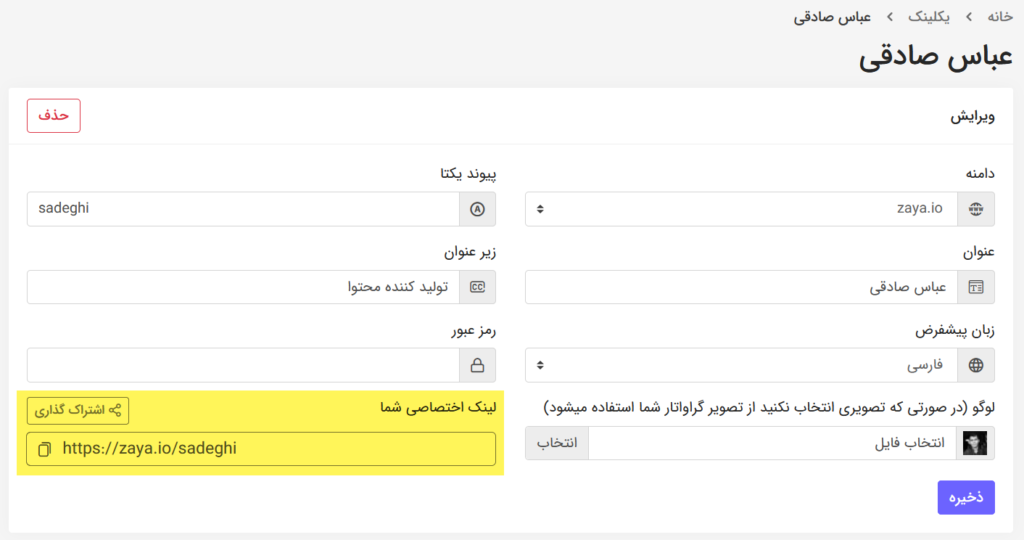Click the padlock icon beside password field
Viewport: 1024px width, 540px height.
(x=477, y=365)
